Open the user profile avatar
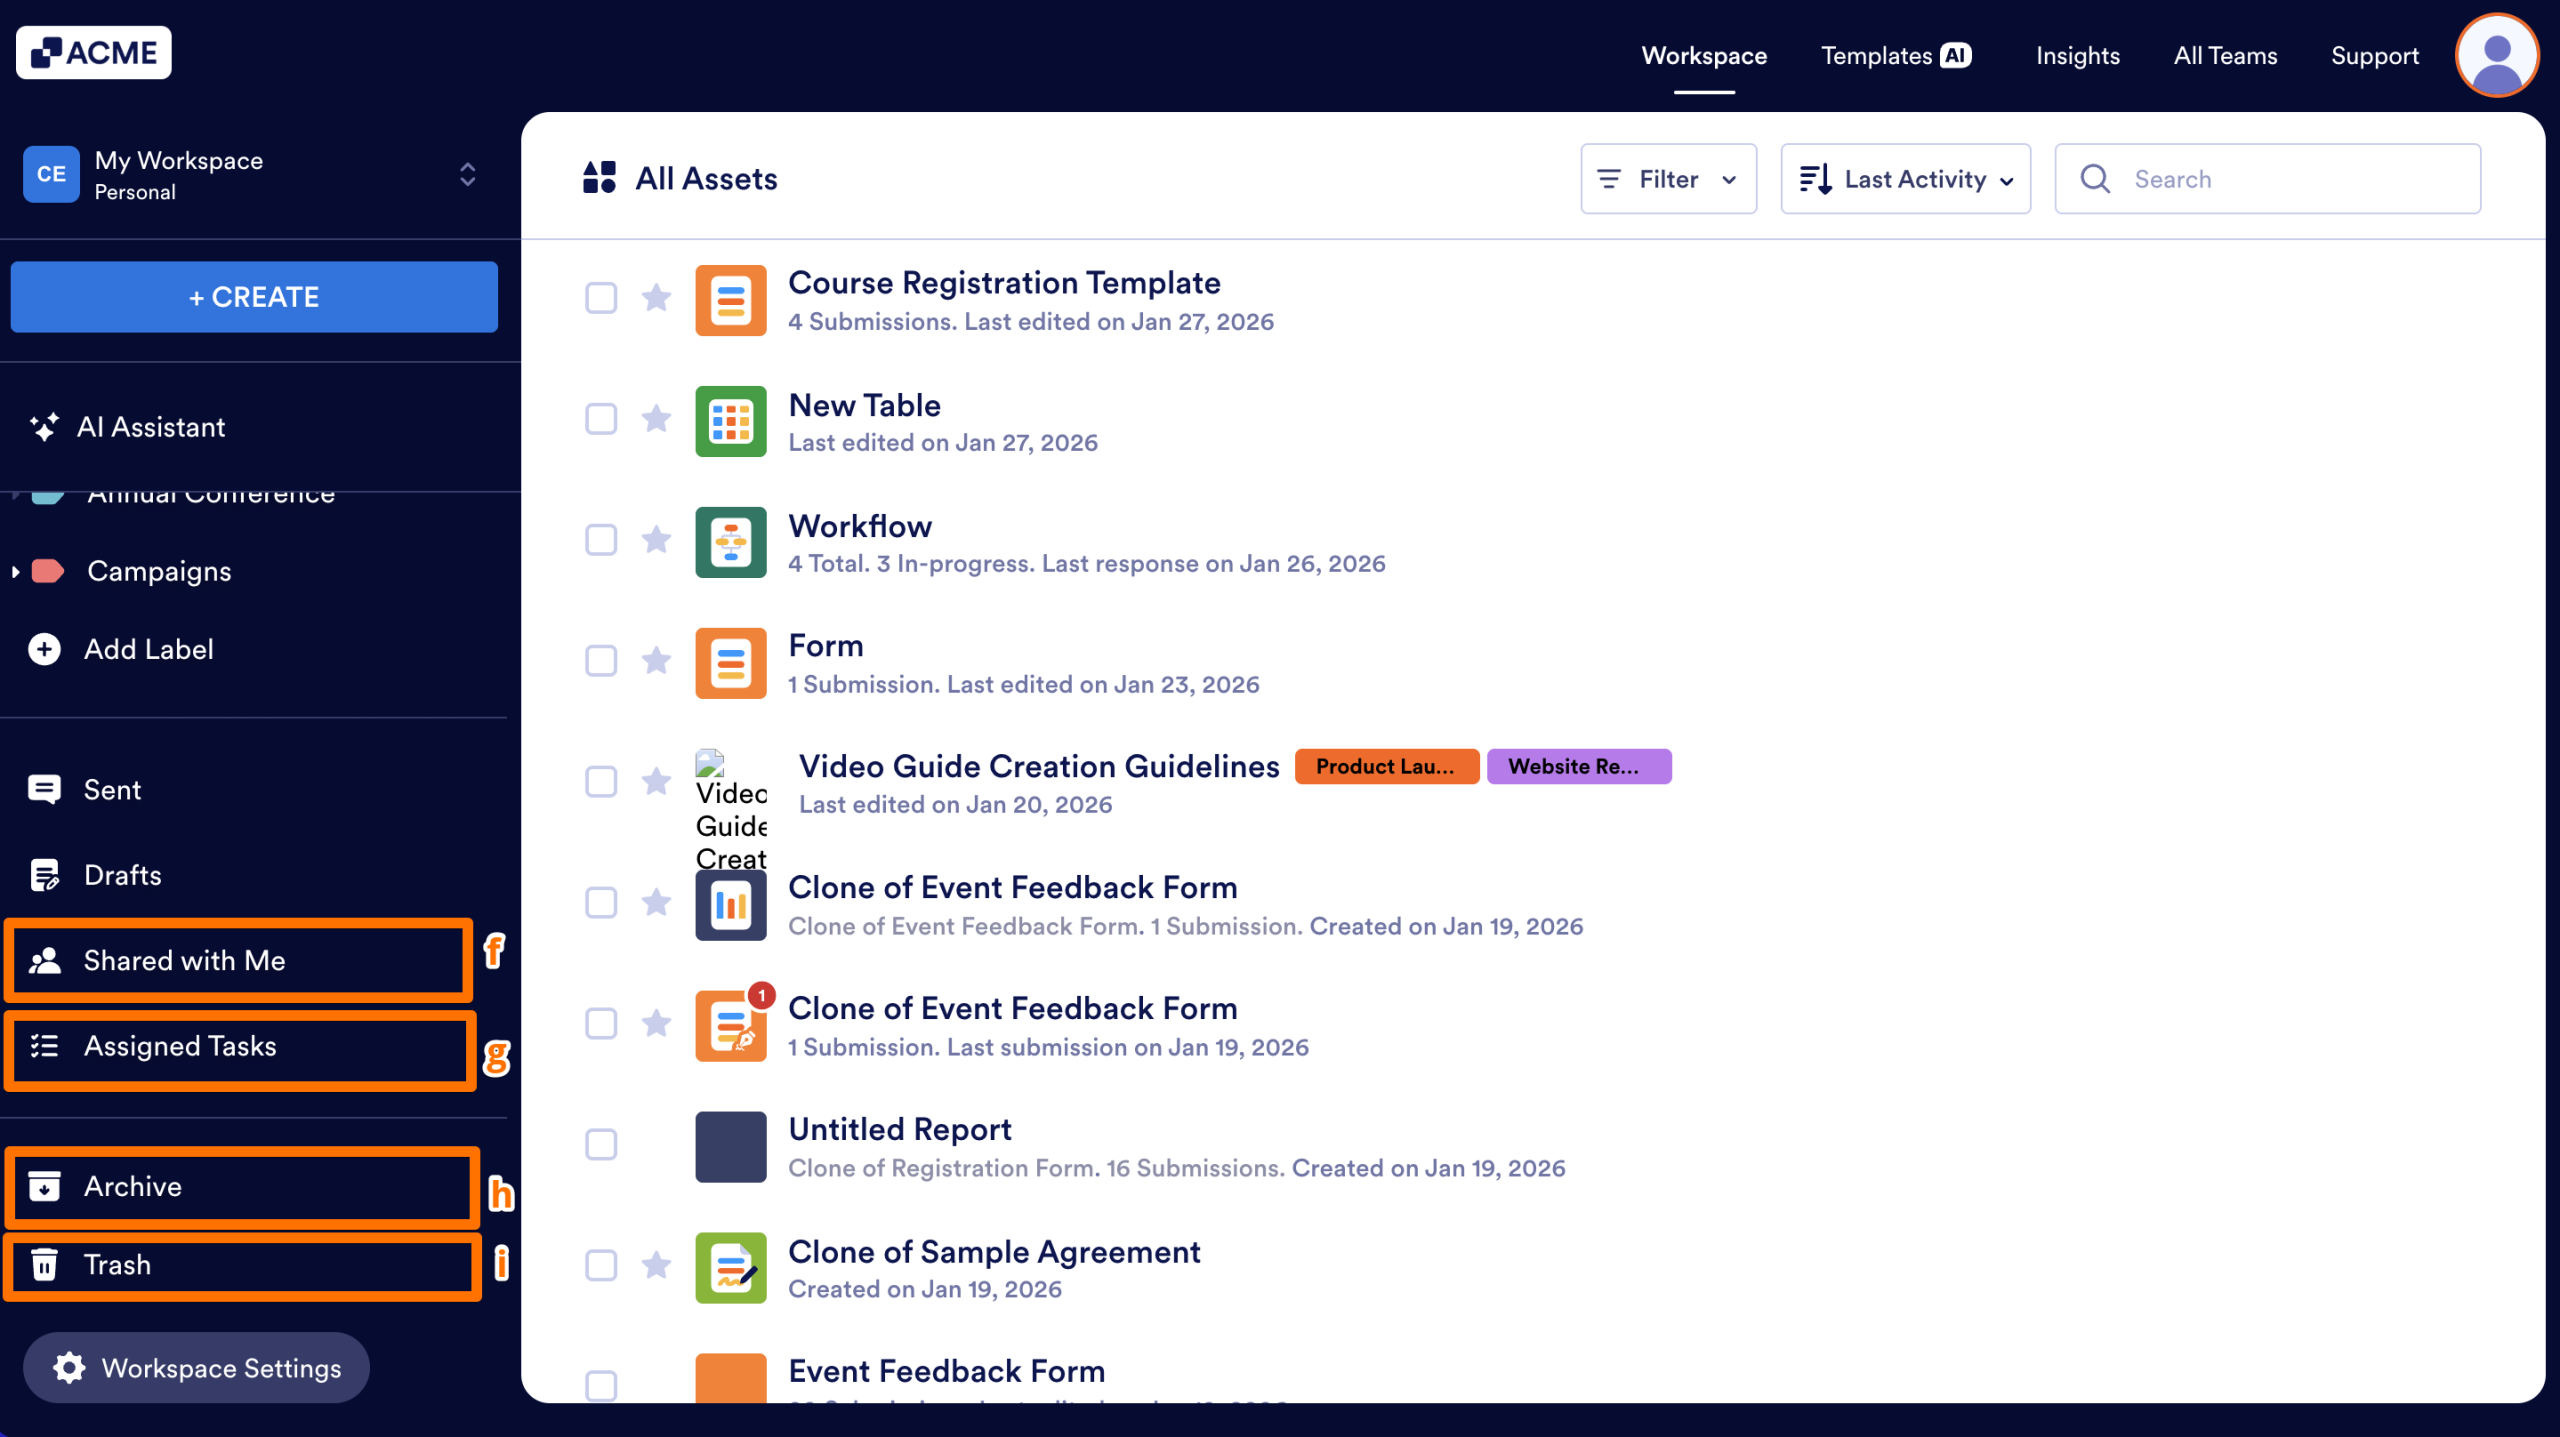 point(2496,56)
